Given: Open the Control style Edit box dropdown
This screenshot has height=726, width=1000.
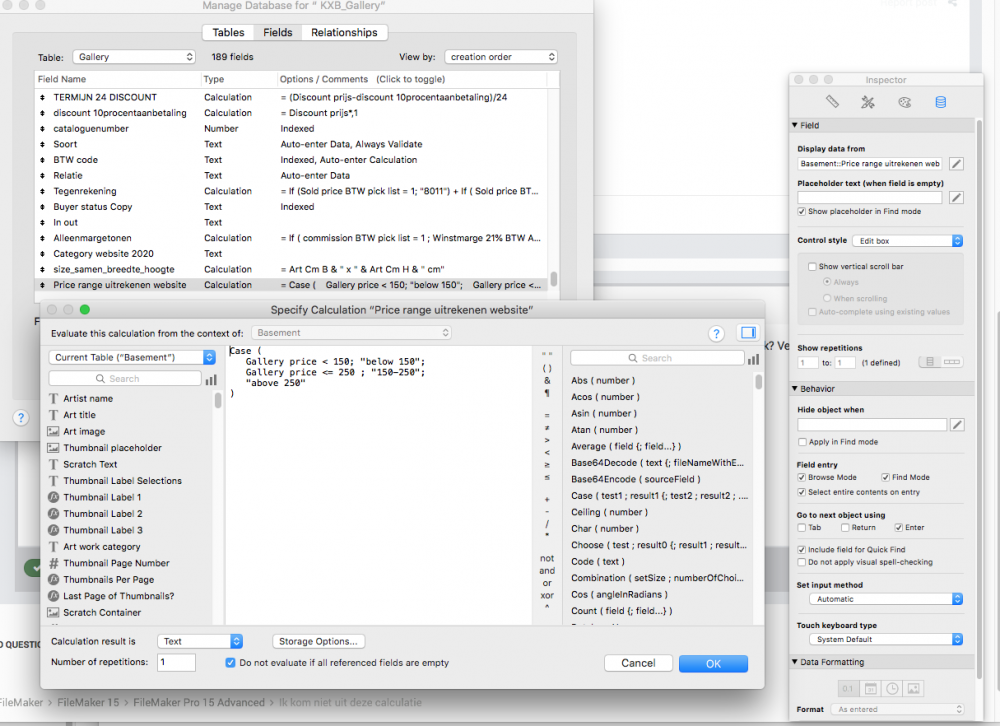Looking at the screenshot, I should coord(907,241).
